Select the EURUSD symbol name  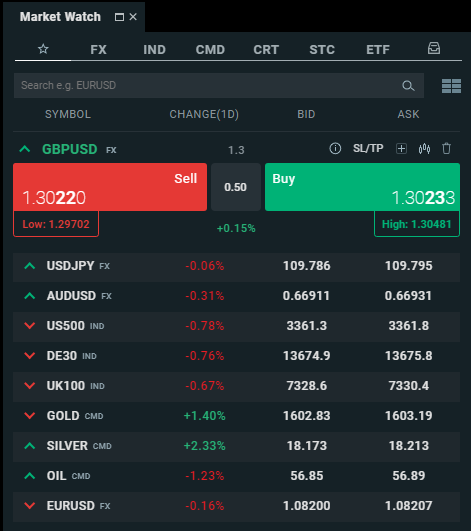click(x=71, y=506)
